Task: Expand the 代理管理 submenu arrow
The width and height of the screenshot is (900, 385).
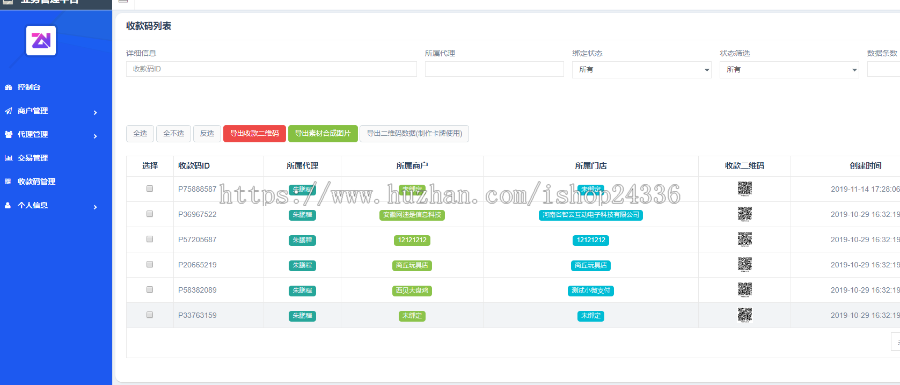Action: point(95,136)
